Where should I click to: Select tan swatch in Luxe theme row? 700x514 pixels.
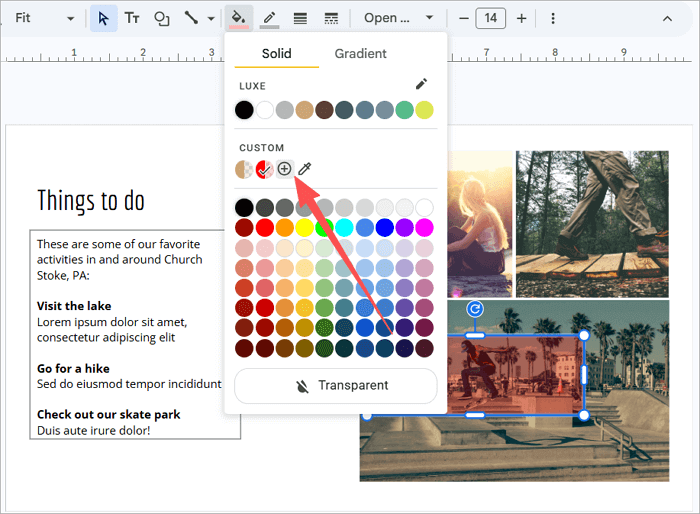[x=304, y=110]
